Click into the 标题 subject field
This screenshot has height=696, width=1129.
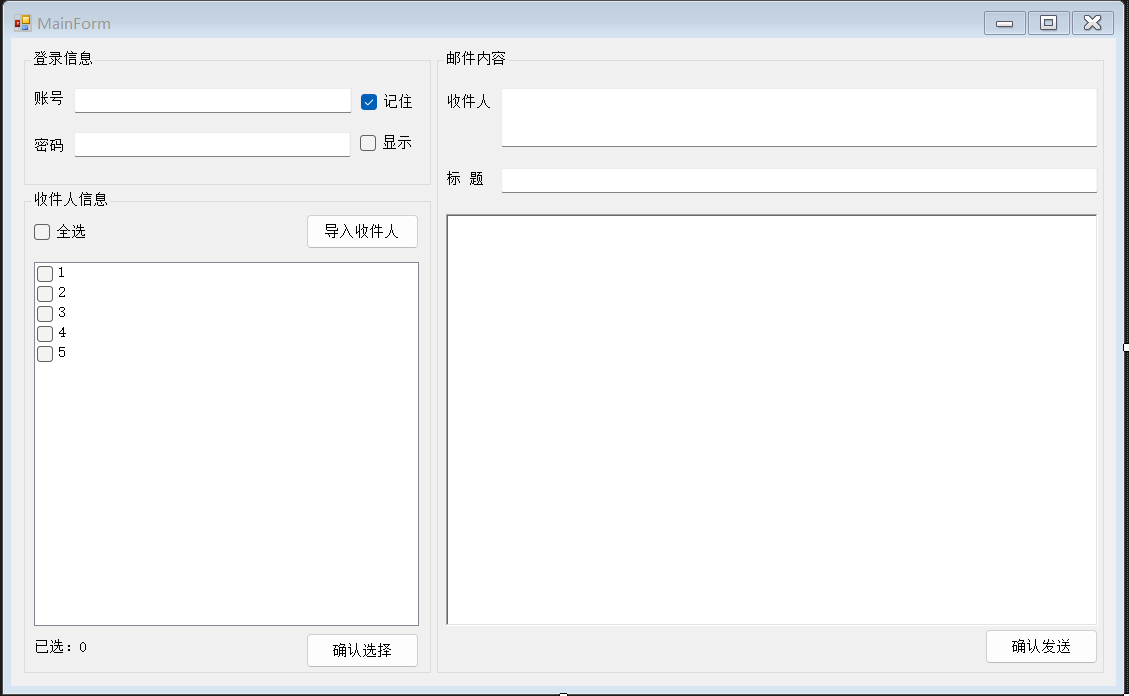pyautogui.click(x=799, y=181)
